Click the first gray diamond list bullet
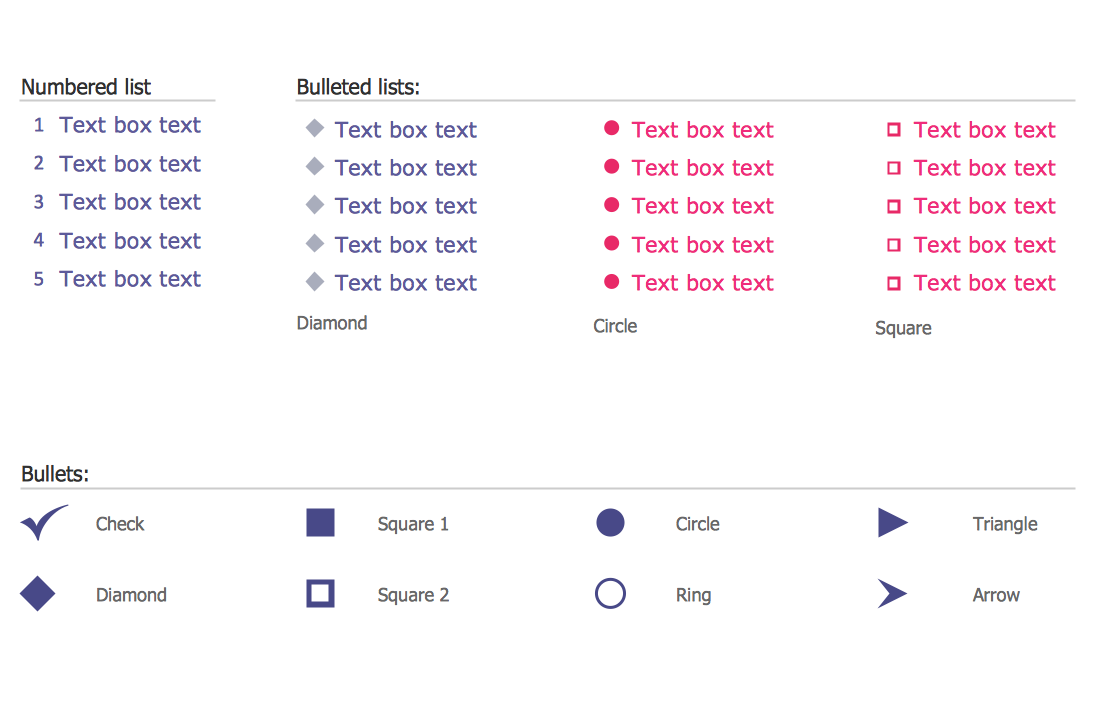Image resolution: width=1095 pixels, height=724 pixels. click(x=314, y=128)
